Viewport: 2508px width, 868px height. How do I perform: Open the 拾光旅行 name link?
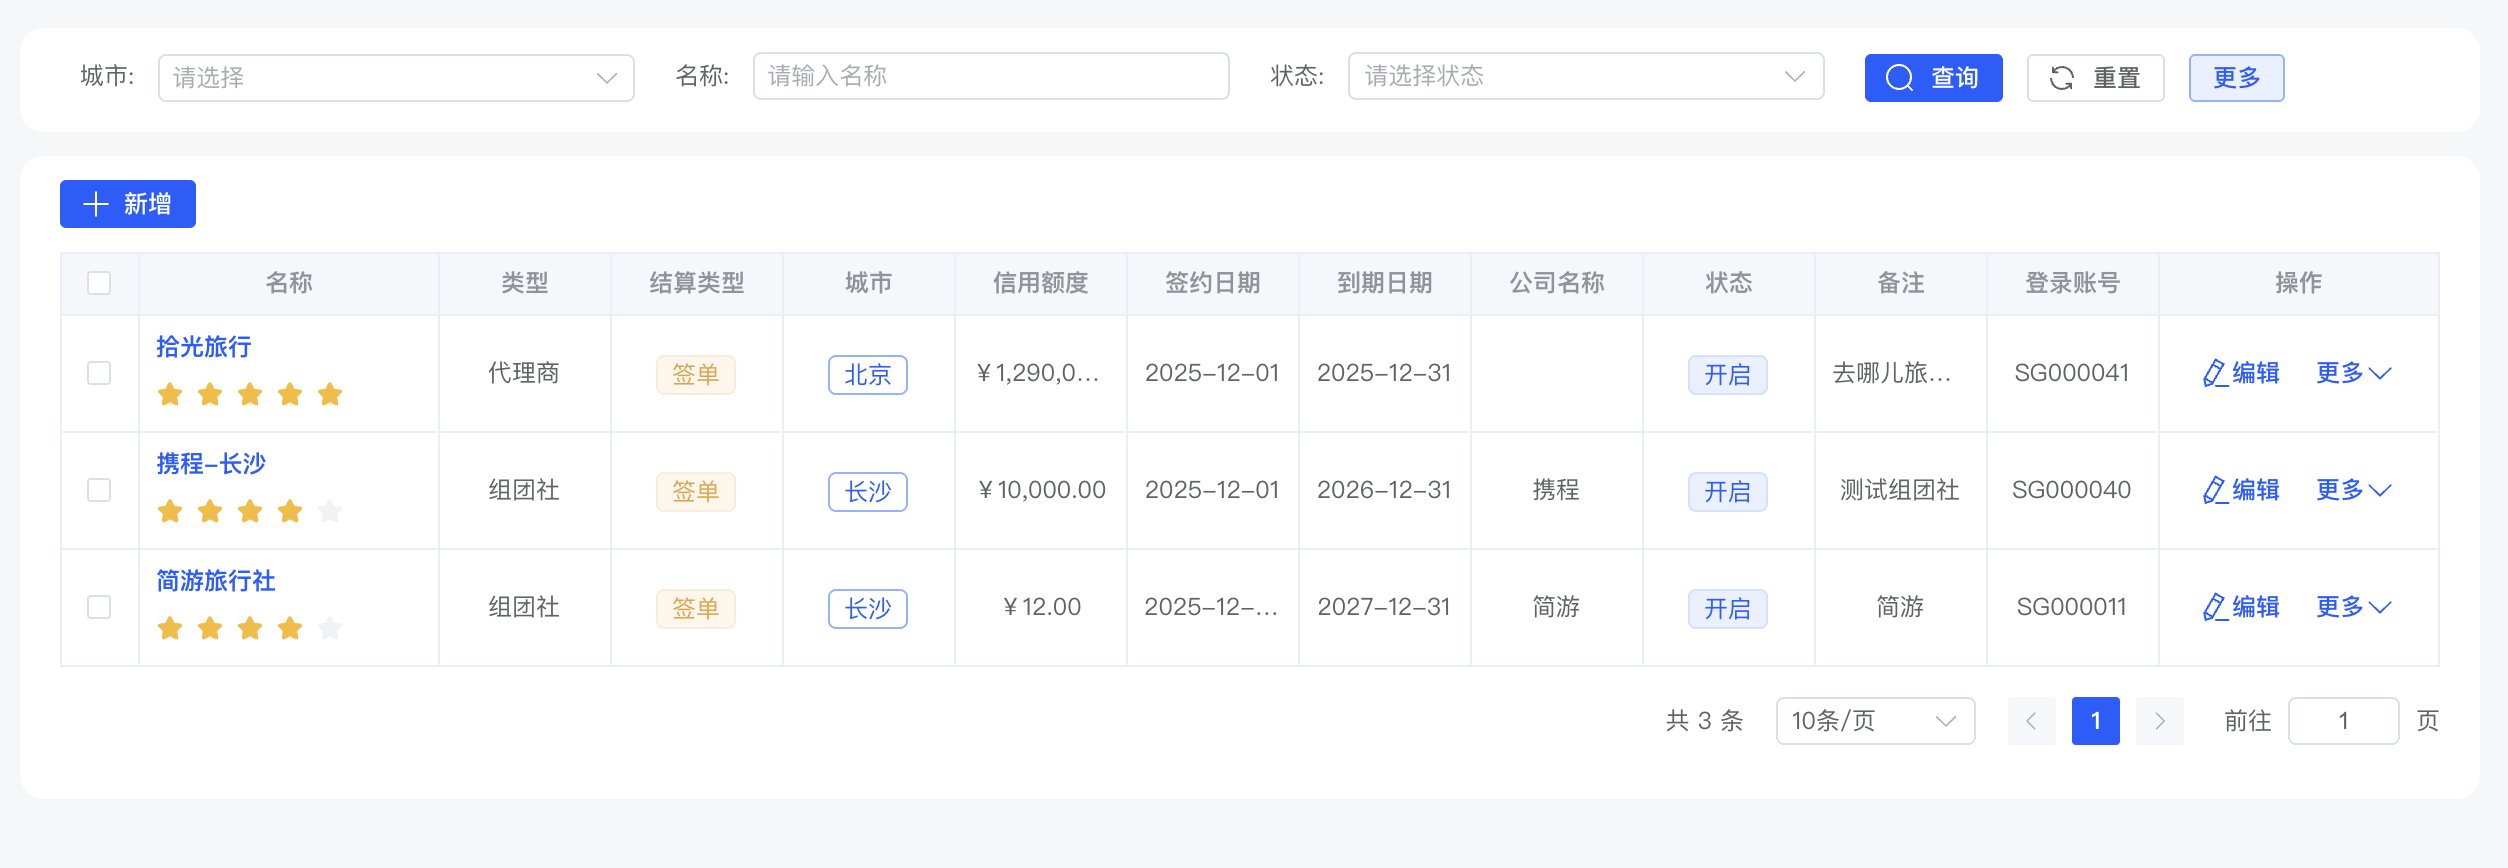204,347
